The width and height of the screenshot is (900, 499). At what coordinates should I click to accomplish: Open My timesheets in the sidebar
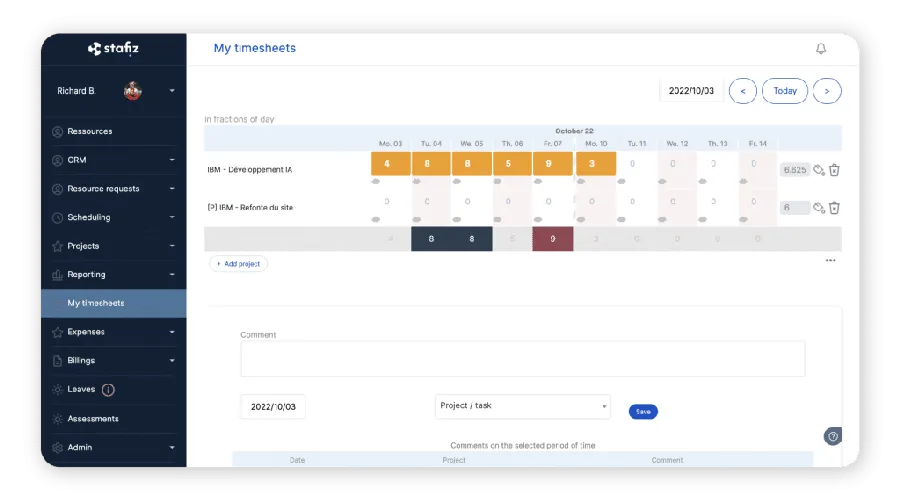coord(96,303)
